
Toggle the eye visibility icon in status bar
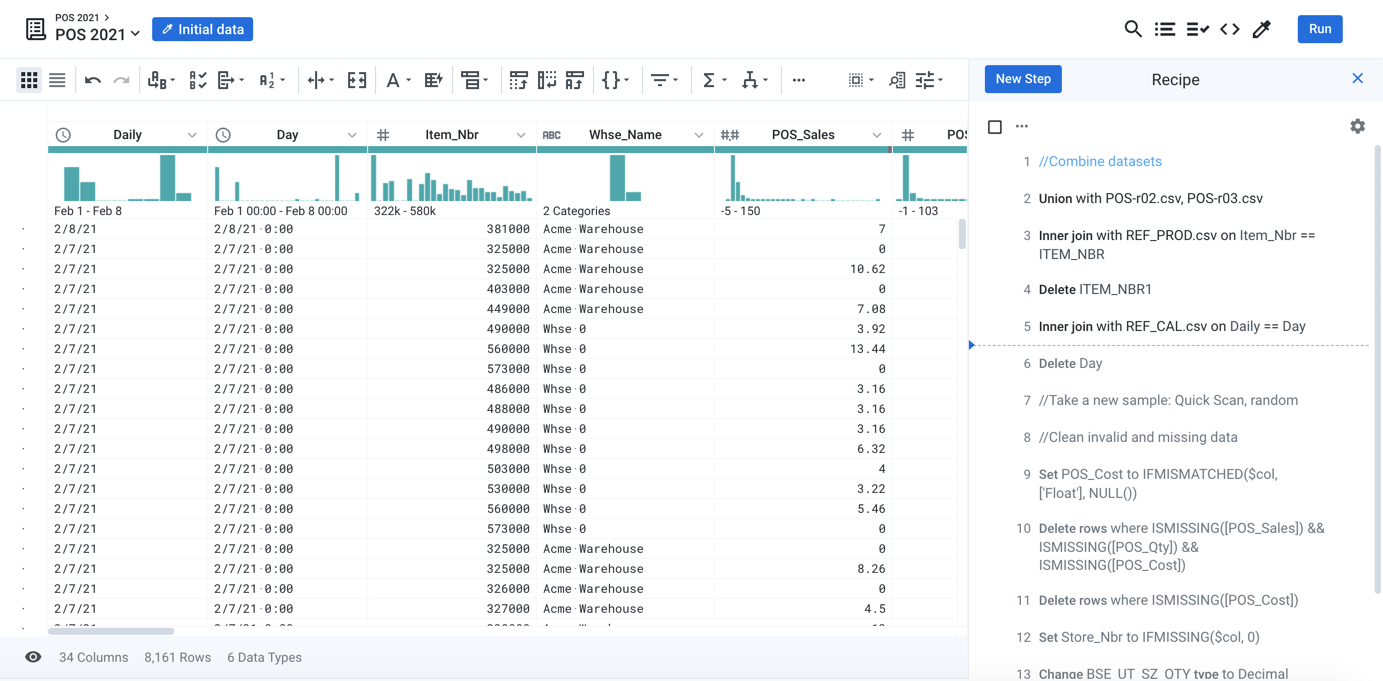pyautogui.click(x=33, y=657)
